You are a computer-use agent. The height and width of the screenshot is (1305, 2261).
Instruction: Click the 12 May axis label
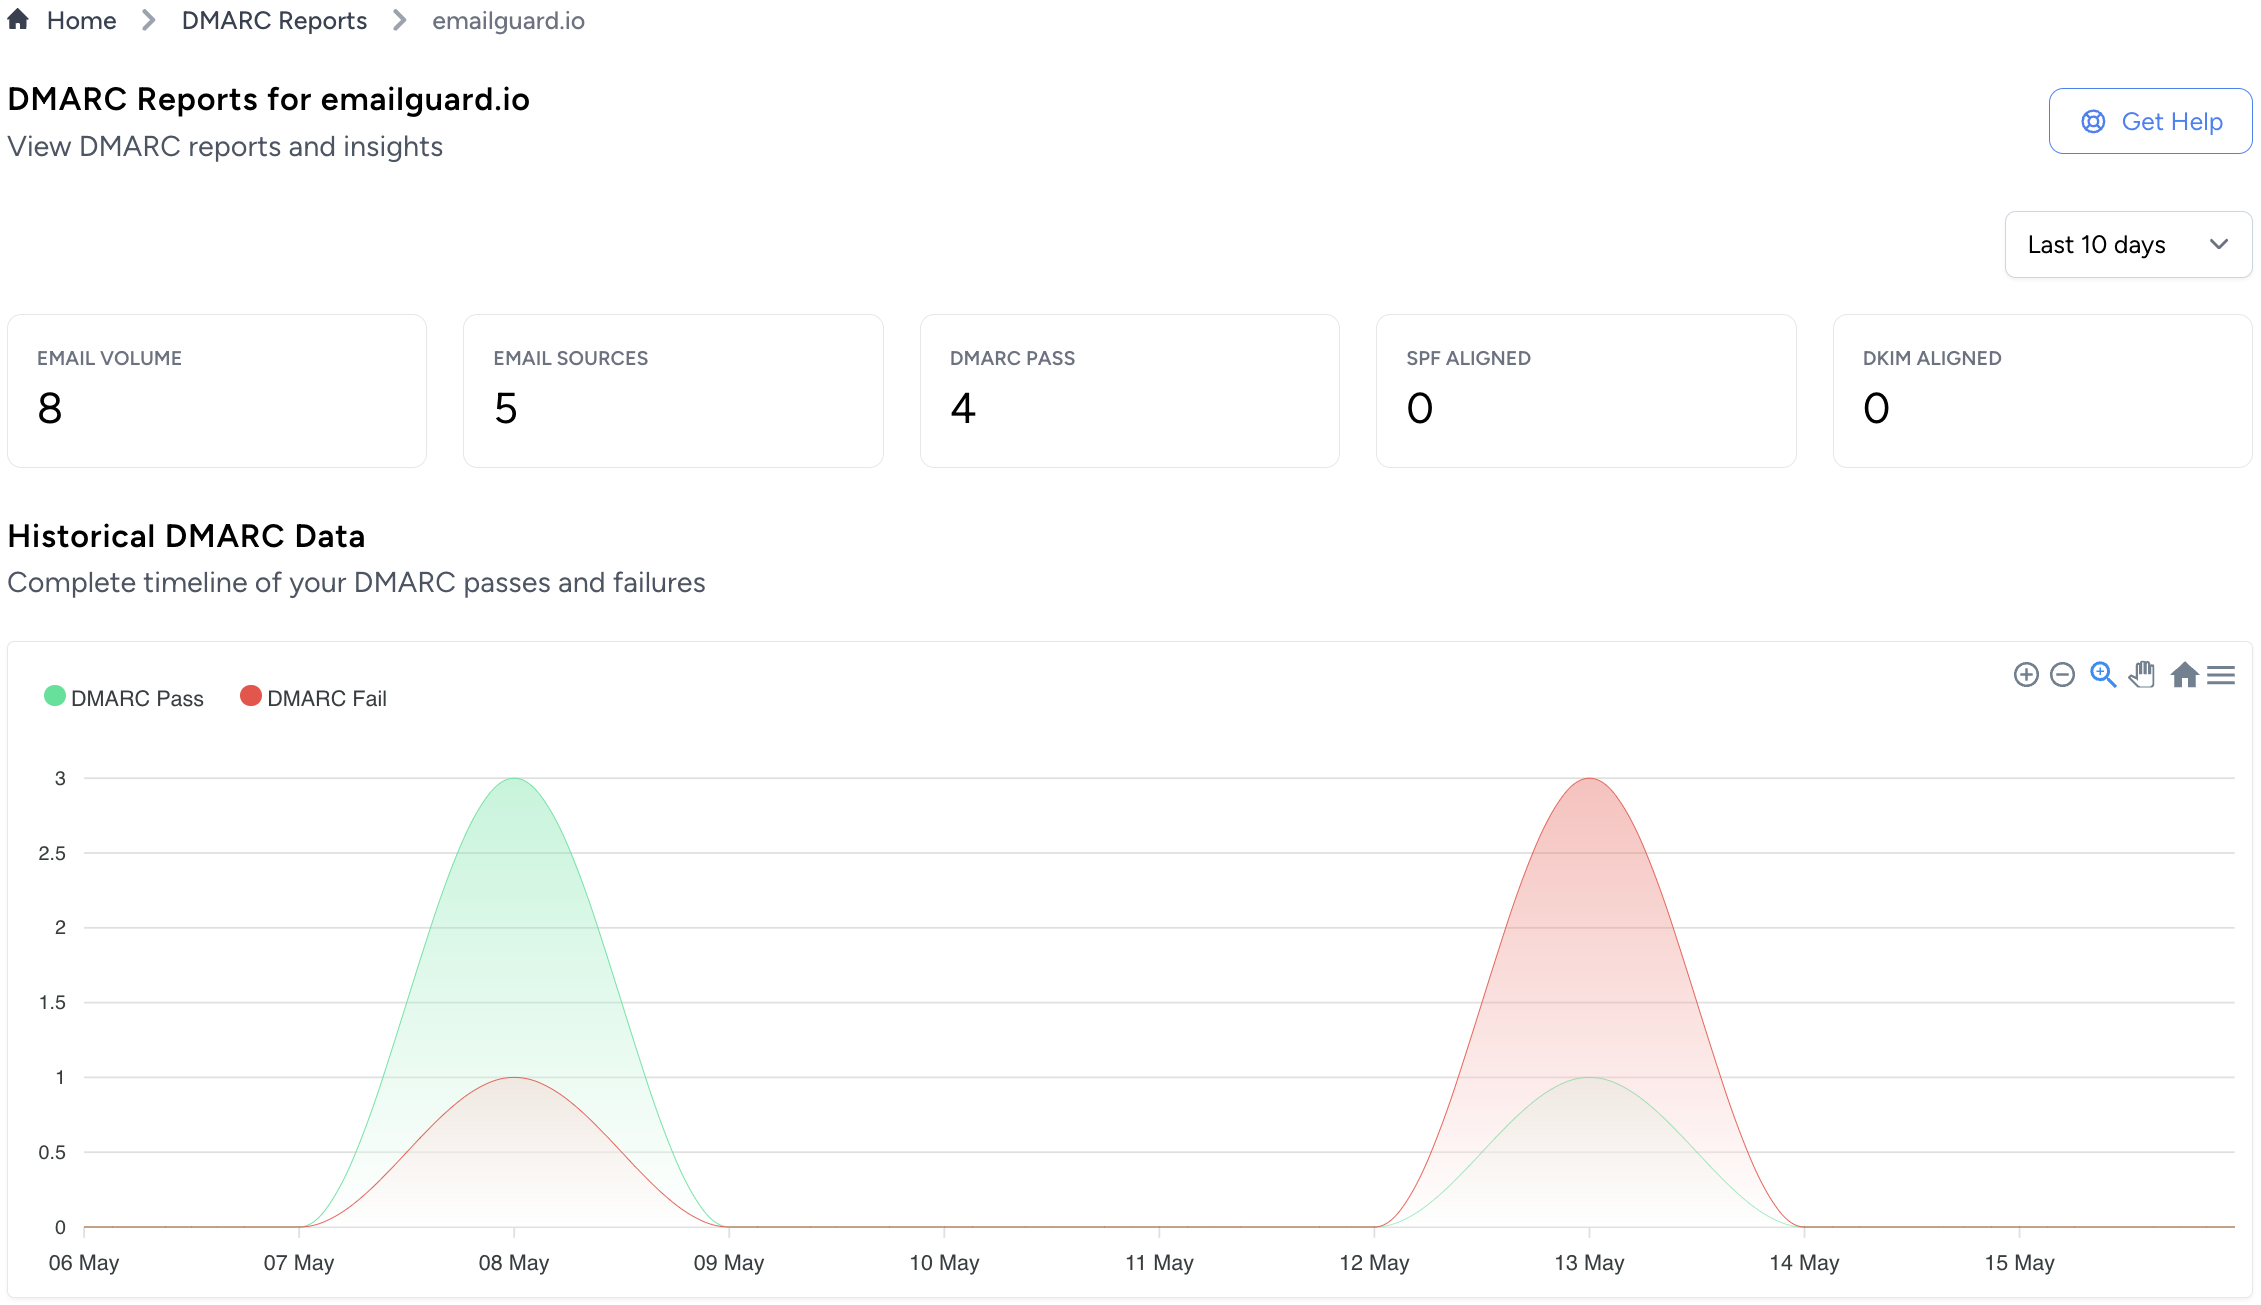point(1374,1263)
